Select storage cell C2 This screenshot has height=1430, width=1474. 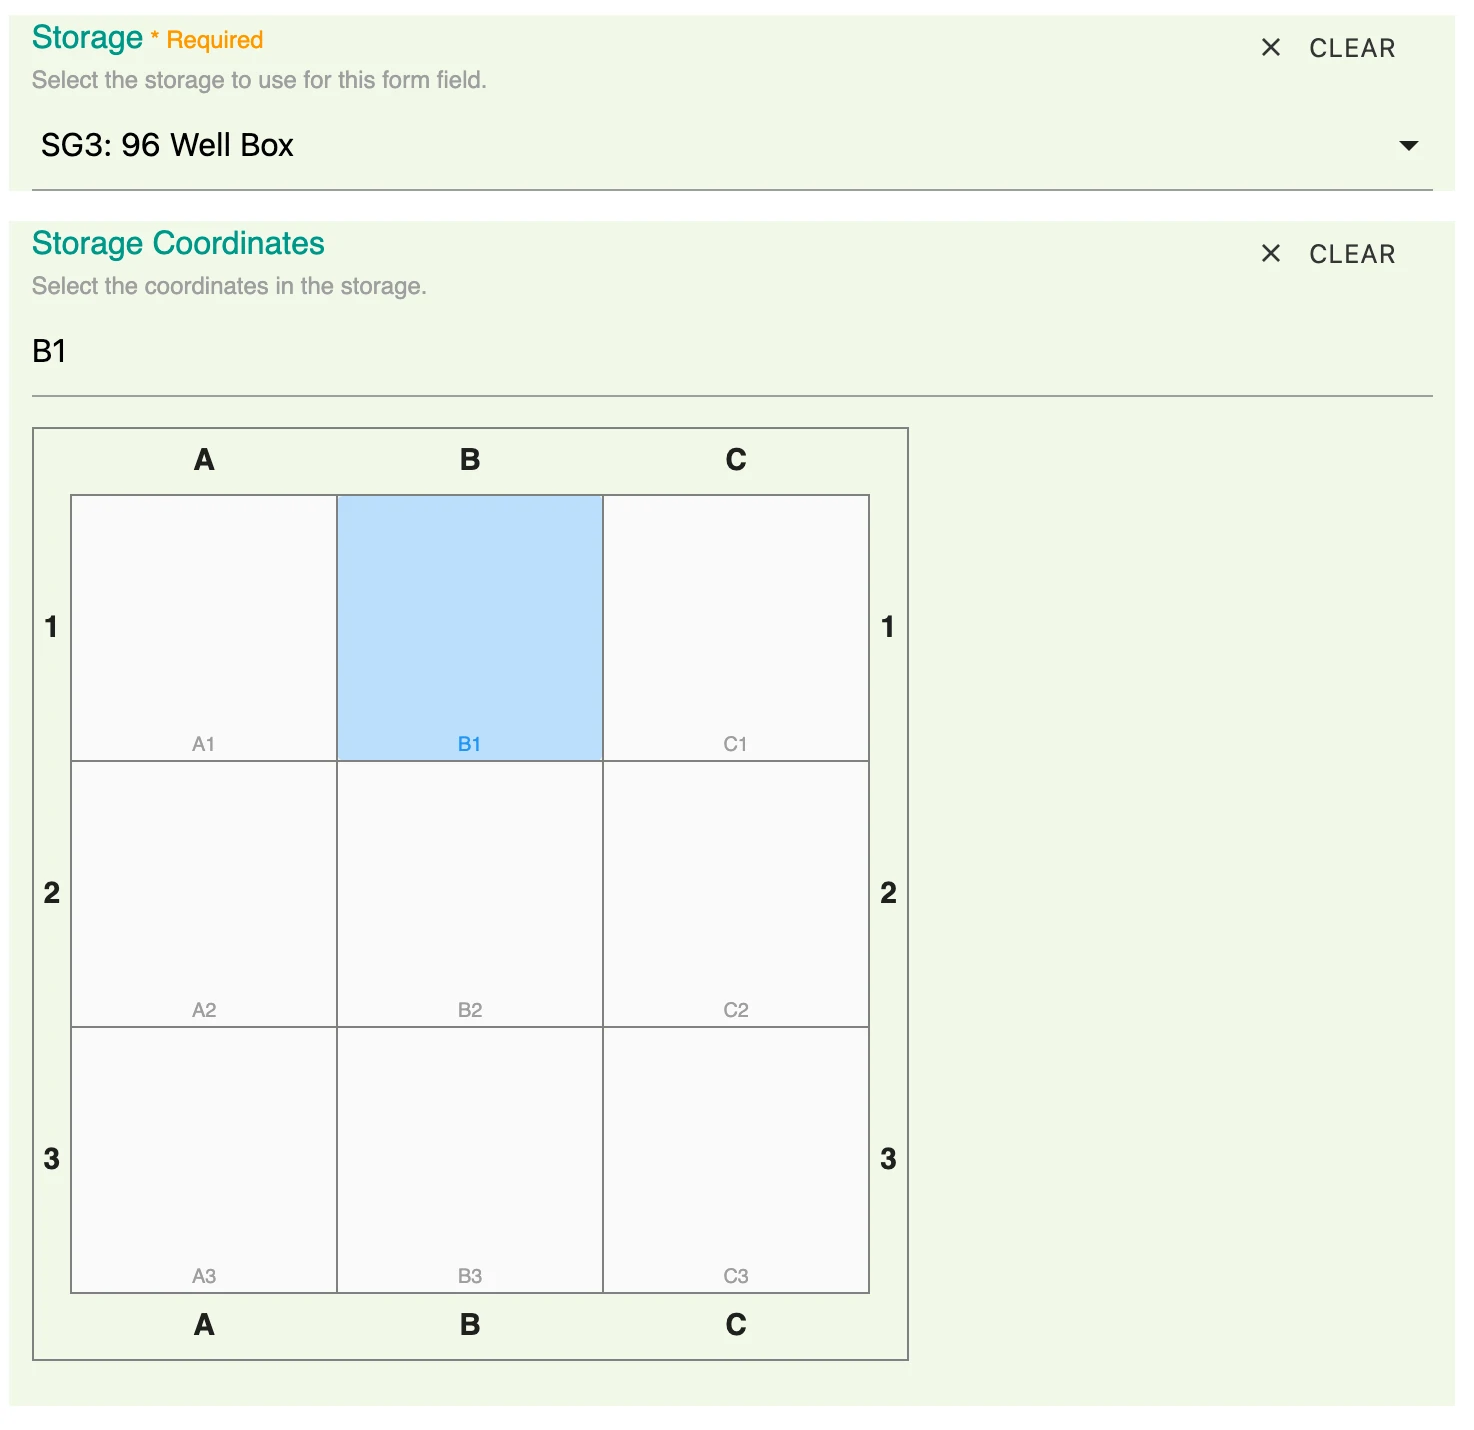736,894
